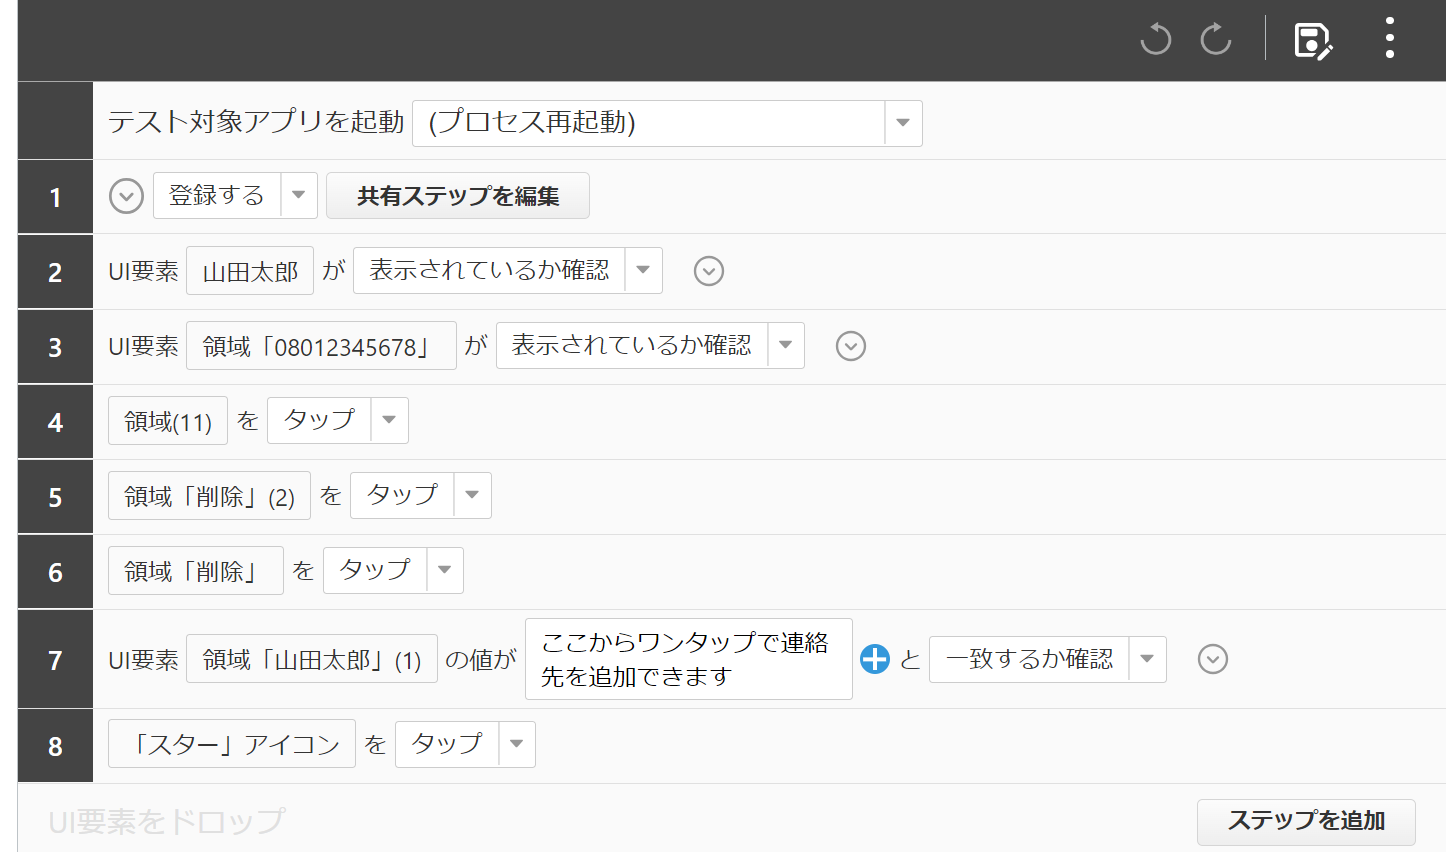Select step number 1 row header
The image size is (1450, 852).
[x=56, y=197]
